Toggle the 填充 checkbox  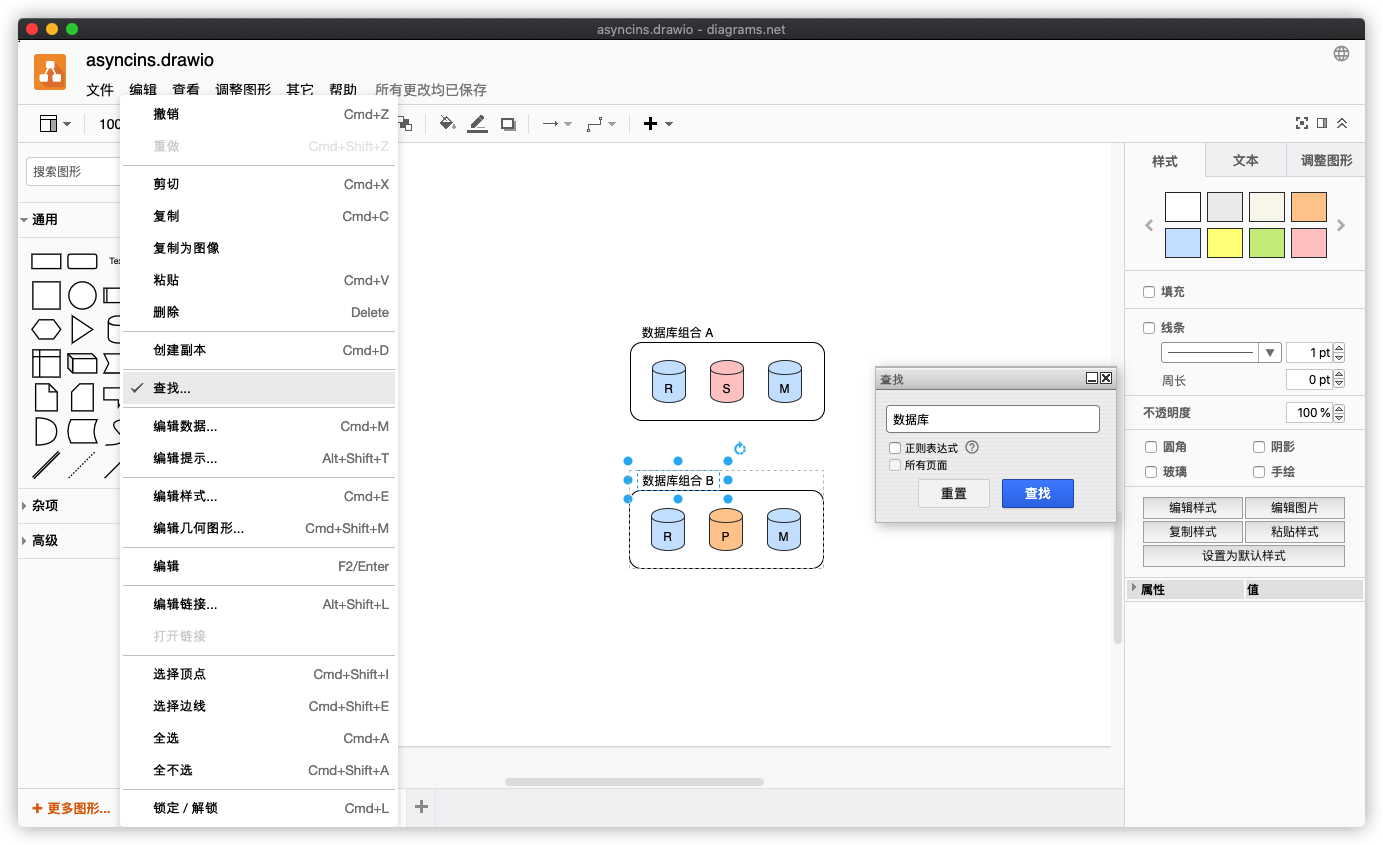tap(1149, 292)
